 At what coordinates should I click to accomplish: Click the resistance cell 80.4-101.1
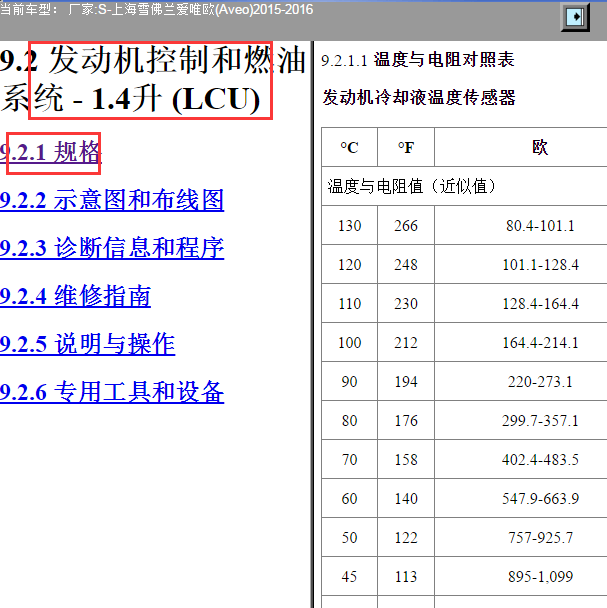521,226
